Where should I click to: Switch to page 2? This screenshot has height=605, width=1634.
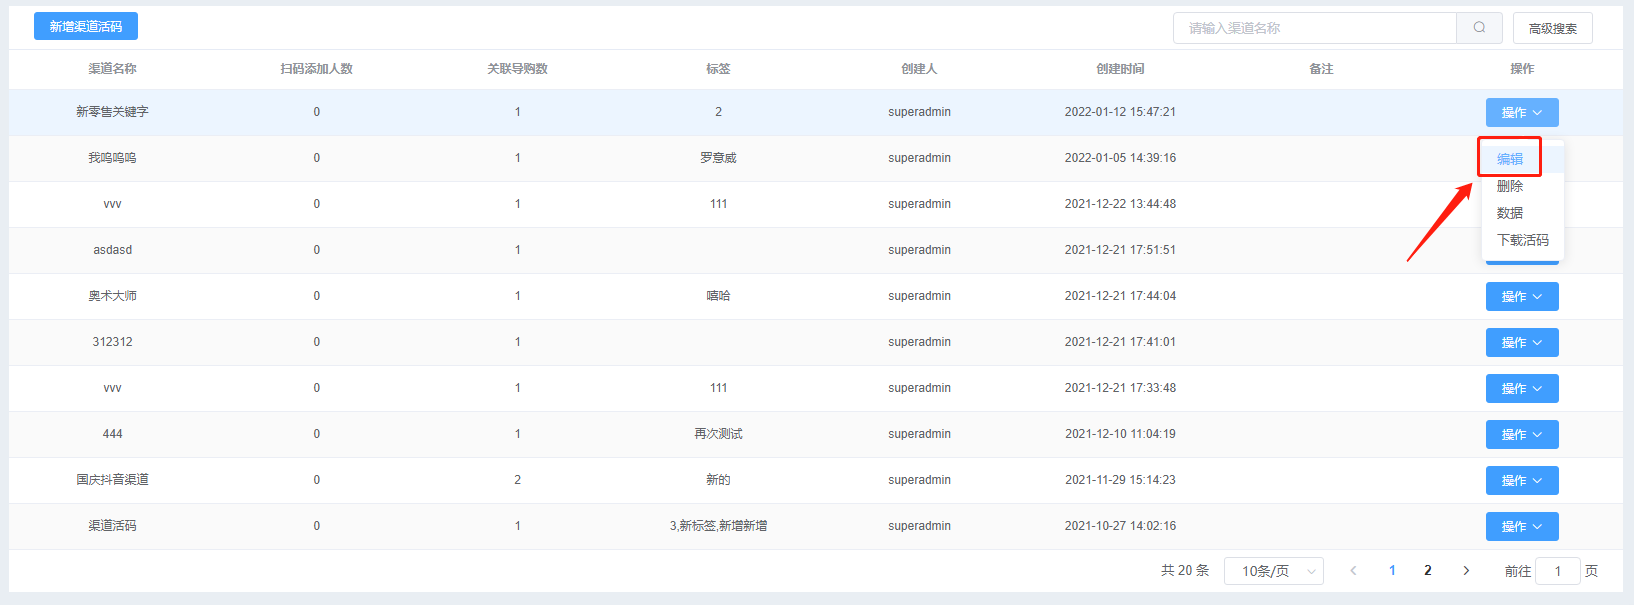[x=1428, y=571]
